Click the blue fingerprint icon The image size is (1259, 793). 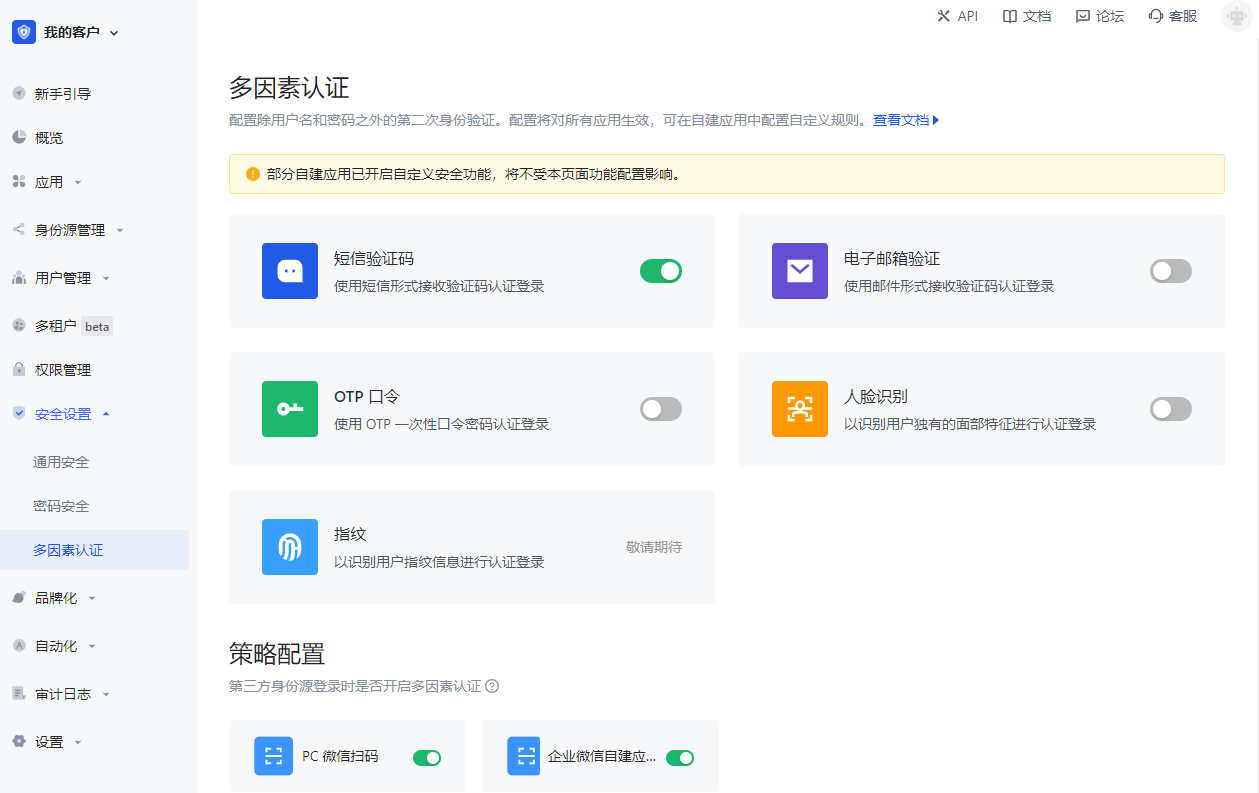coord(289,547)
